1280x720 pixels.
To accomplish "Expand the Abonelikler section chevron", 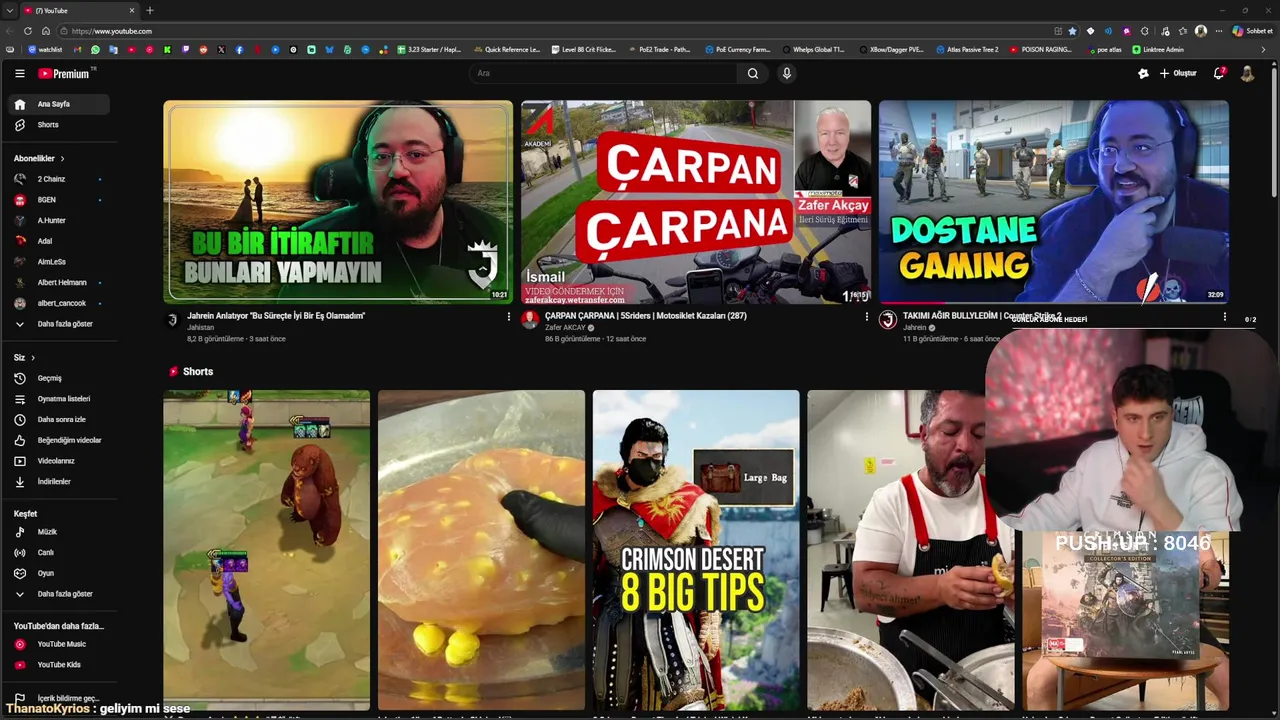I will pyautogui.click(x=62, y=158).
